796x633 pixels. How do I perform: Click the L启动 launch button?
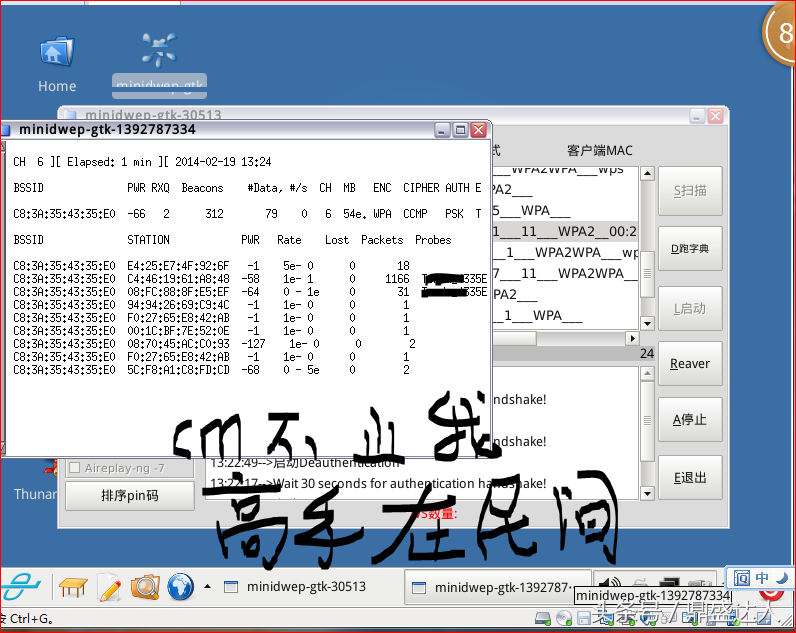pos(690,309)
